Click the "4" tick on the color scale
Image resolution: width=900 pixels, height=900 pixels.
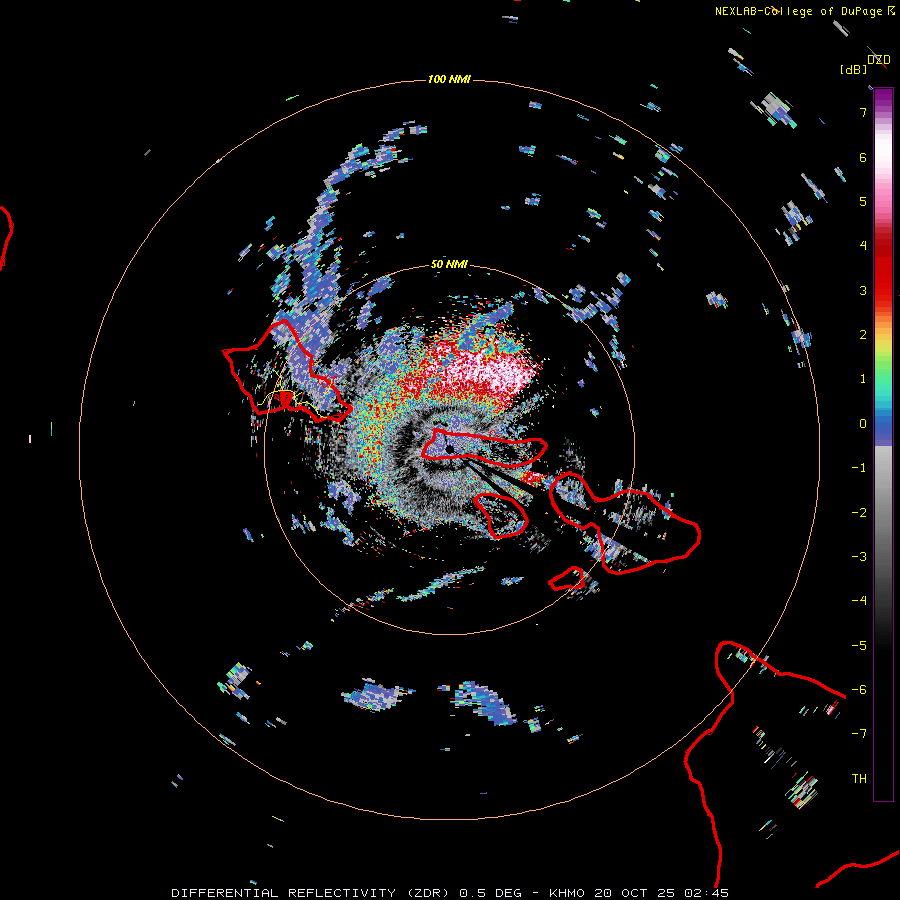tap(863, 246)
